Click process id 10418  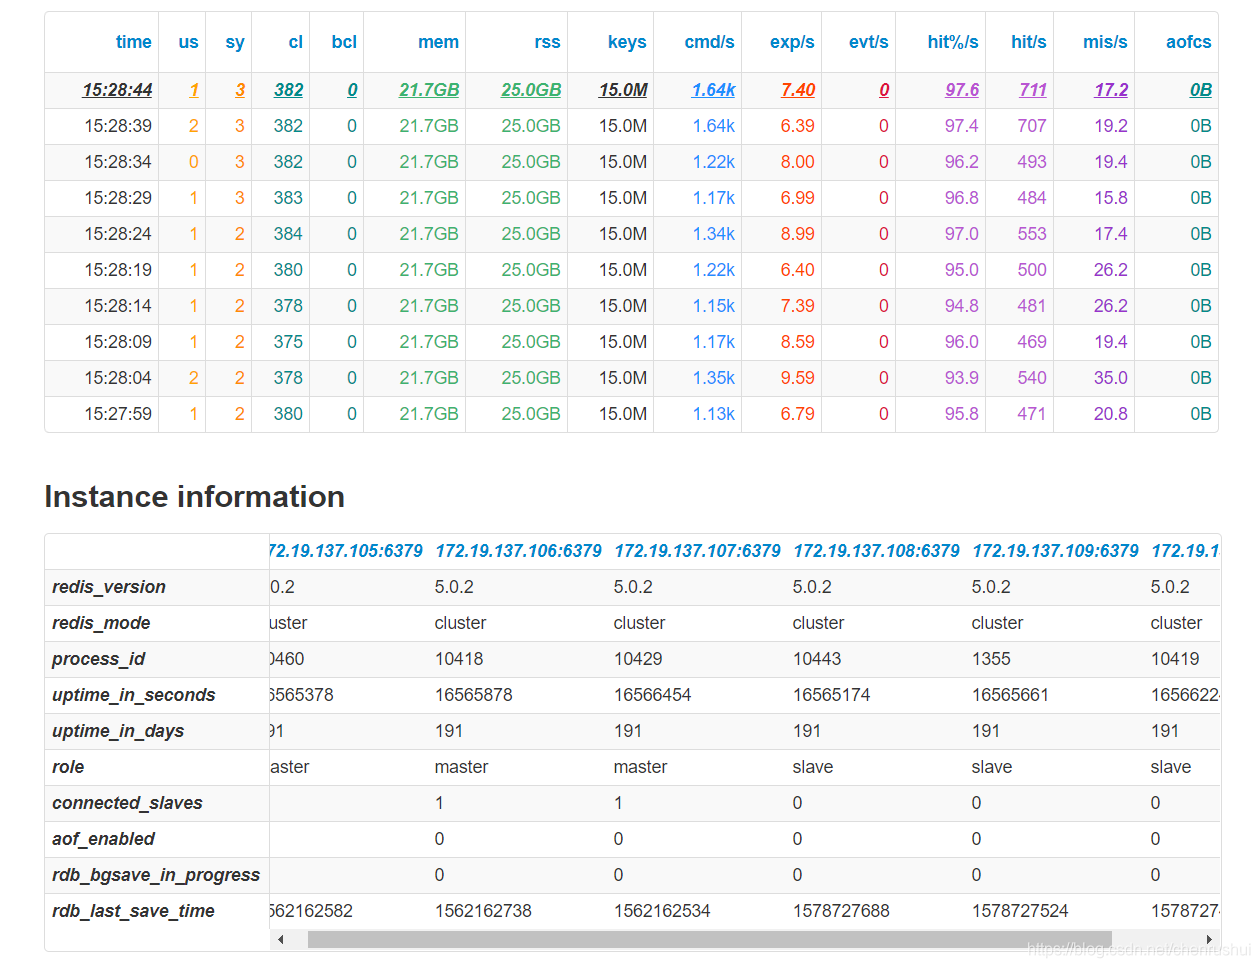(459, 659)
